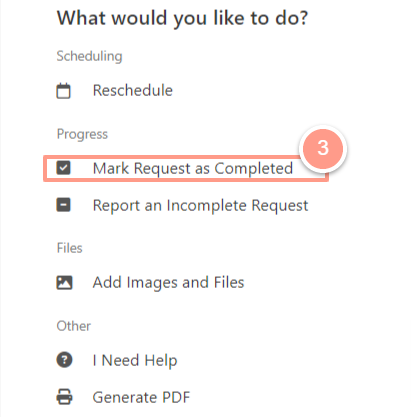Select the I Need Help option

(x=135, y=360)
